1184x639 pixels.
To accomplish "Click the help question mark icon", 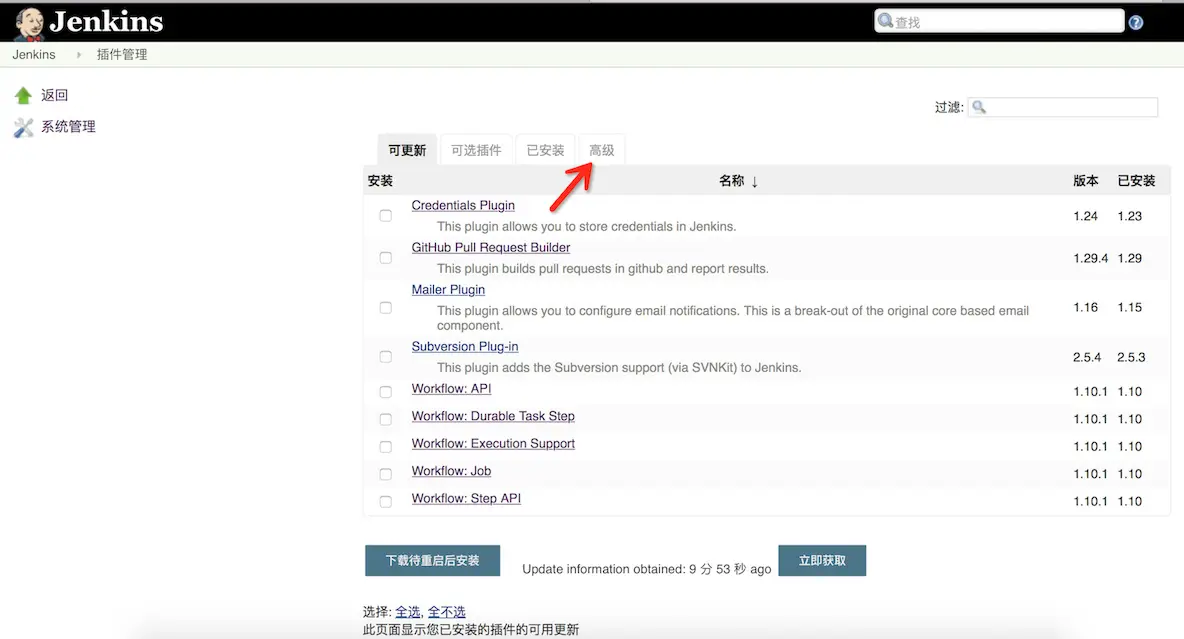I will pos(1136,23).
